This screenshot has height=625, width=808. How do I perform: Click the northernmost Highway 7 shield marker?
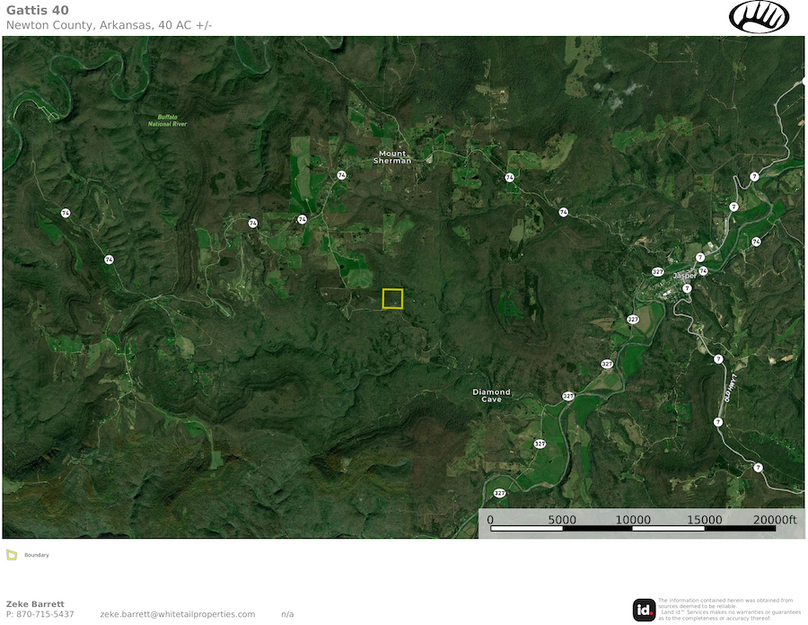[x=754, y=176]
